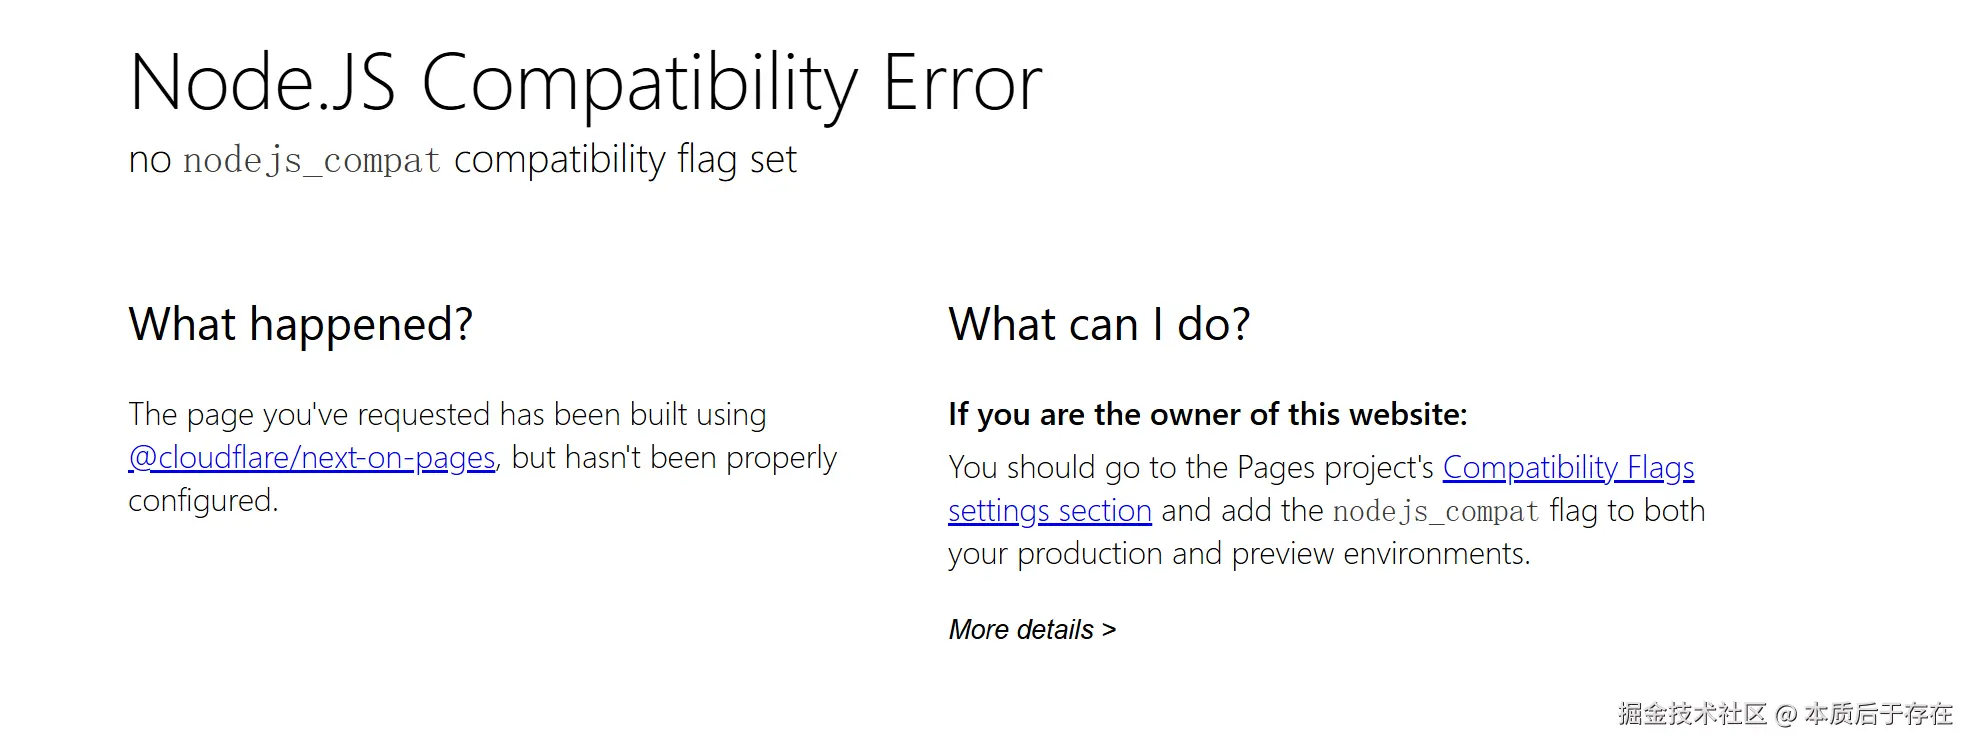Click the "compatibility flag set" subtitle text
Image resolution: width=1975 pixels, height=749 pixels.
[625, 159]
